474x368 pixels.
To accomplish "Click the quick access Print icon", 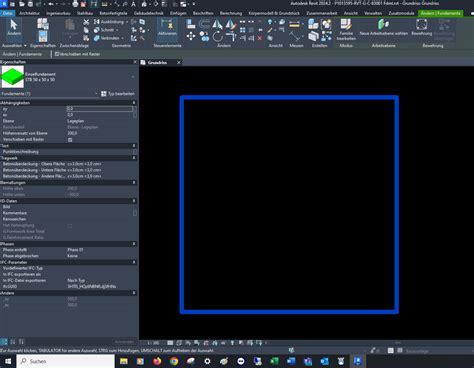I will point(75,4).
